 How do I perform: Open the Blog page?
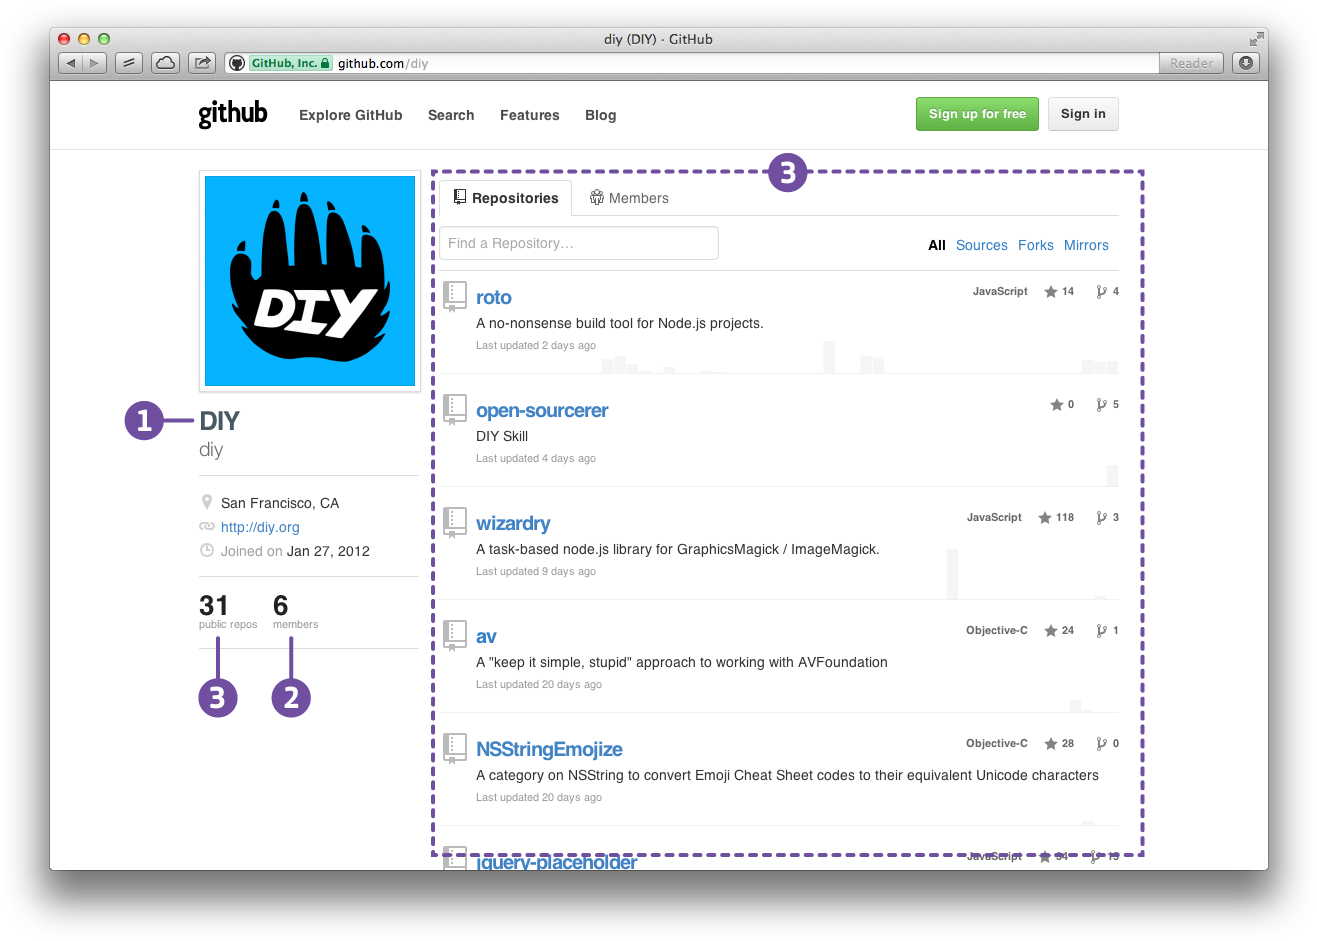[600, 115]
